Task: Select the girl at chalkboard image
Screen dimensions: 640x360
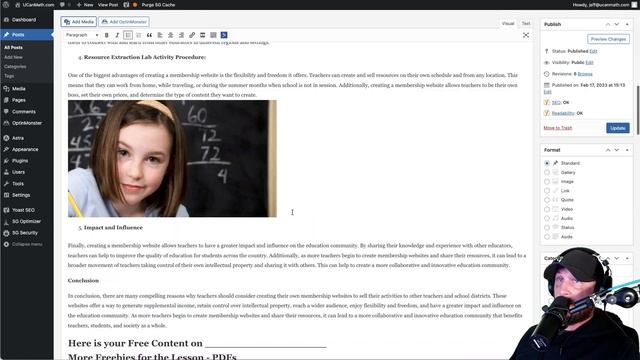Action: click(x=172, y=159)
